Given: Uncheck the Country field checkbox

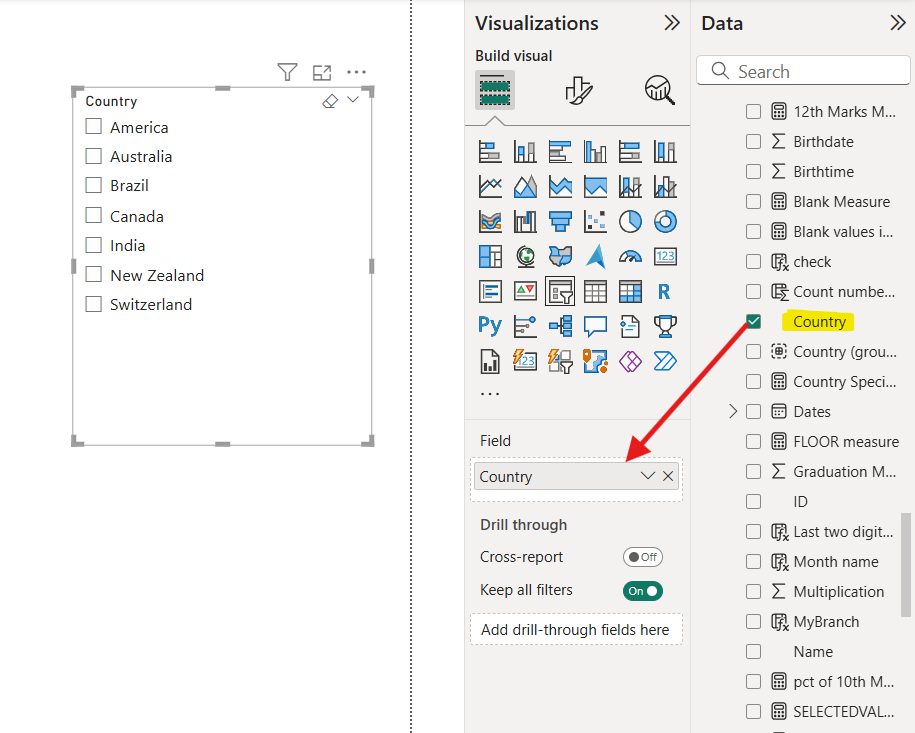Looking at the screenshot, I should pos(753,321).
